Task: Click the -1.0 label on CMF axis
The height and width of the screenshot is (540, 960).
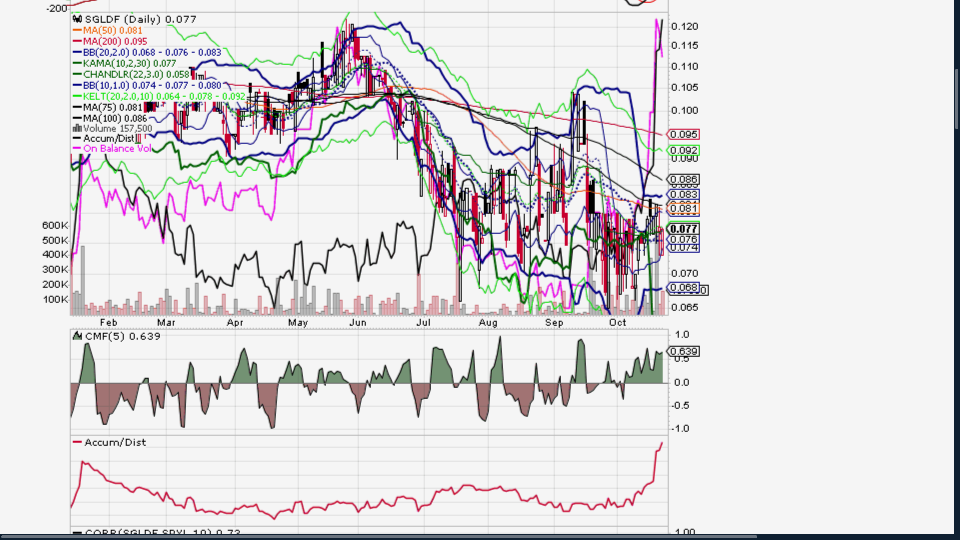Action: point(681,429)
